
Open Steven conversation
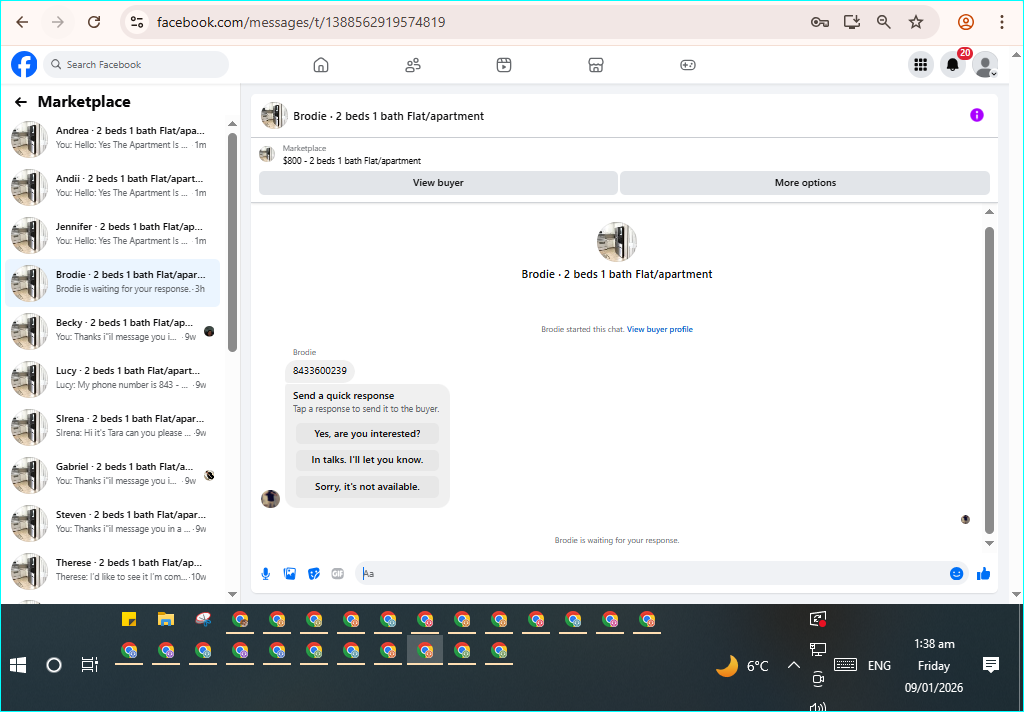click(x=112, y=523)
